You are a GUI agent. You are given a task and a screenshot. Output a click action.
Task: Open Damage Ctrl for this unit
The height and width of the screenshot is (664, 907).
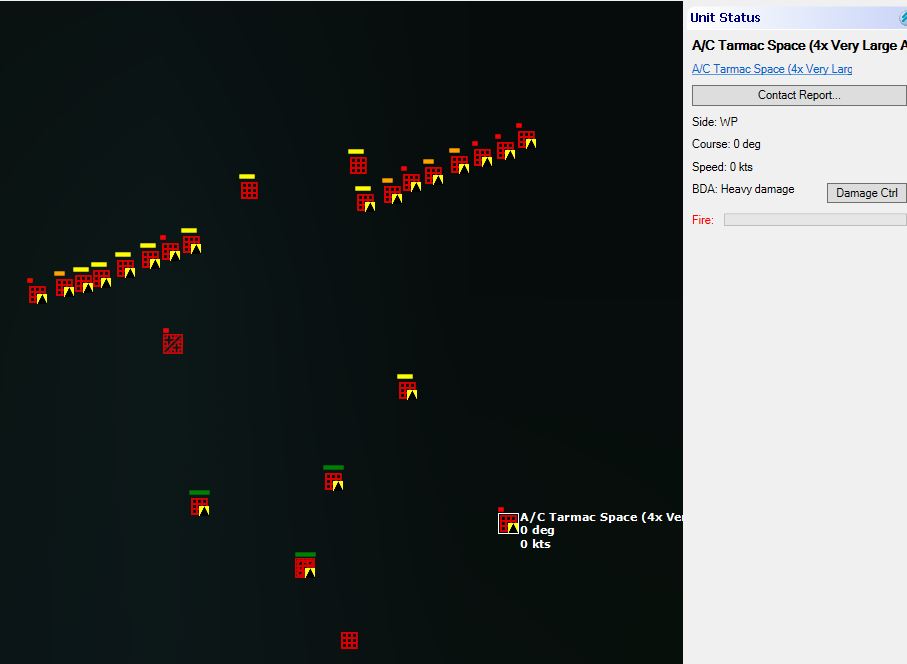pos(867,193)
